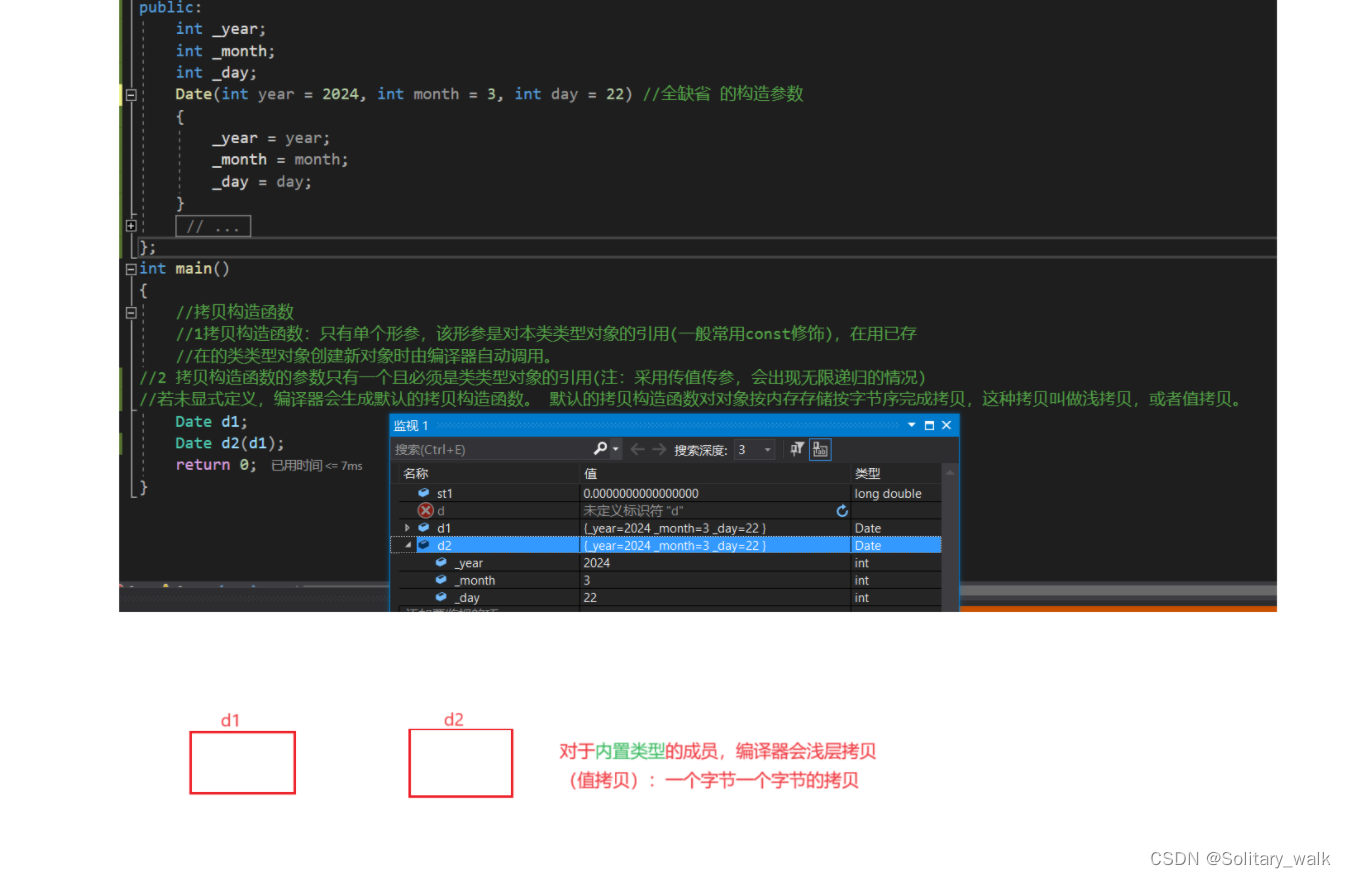
Task: Click the search magnifier icon in Watch 1
Action: pyautogui.click(x=600, y=449)
